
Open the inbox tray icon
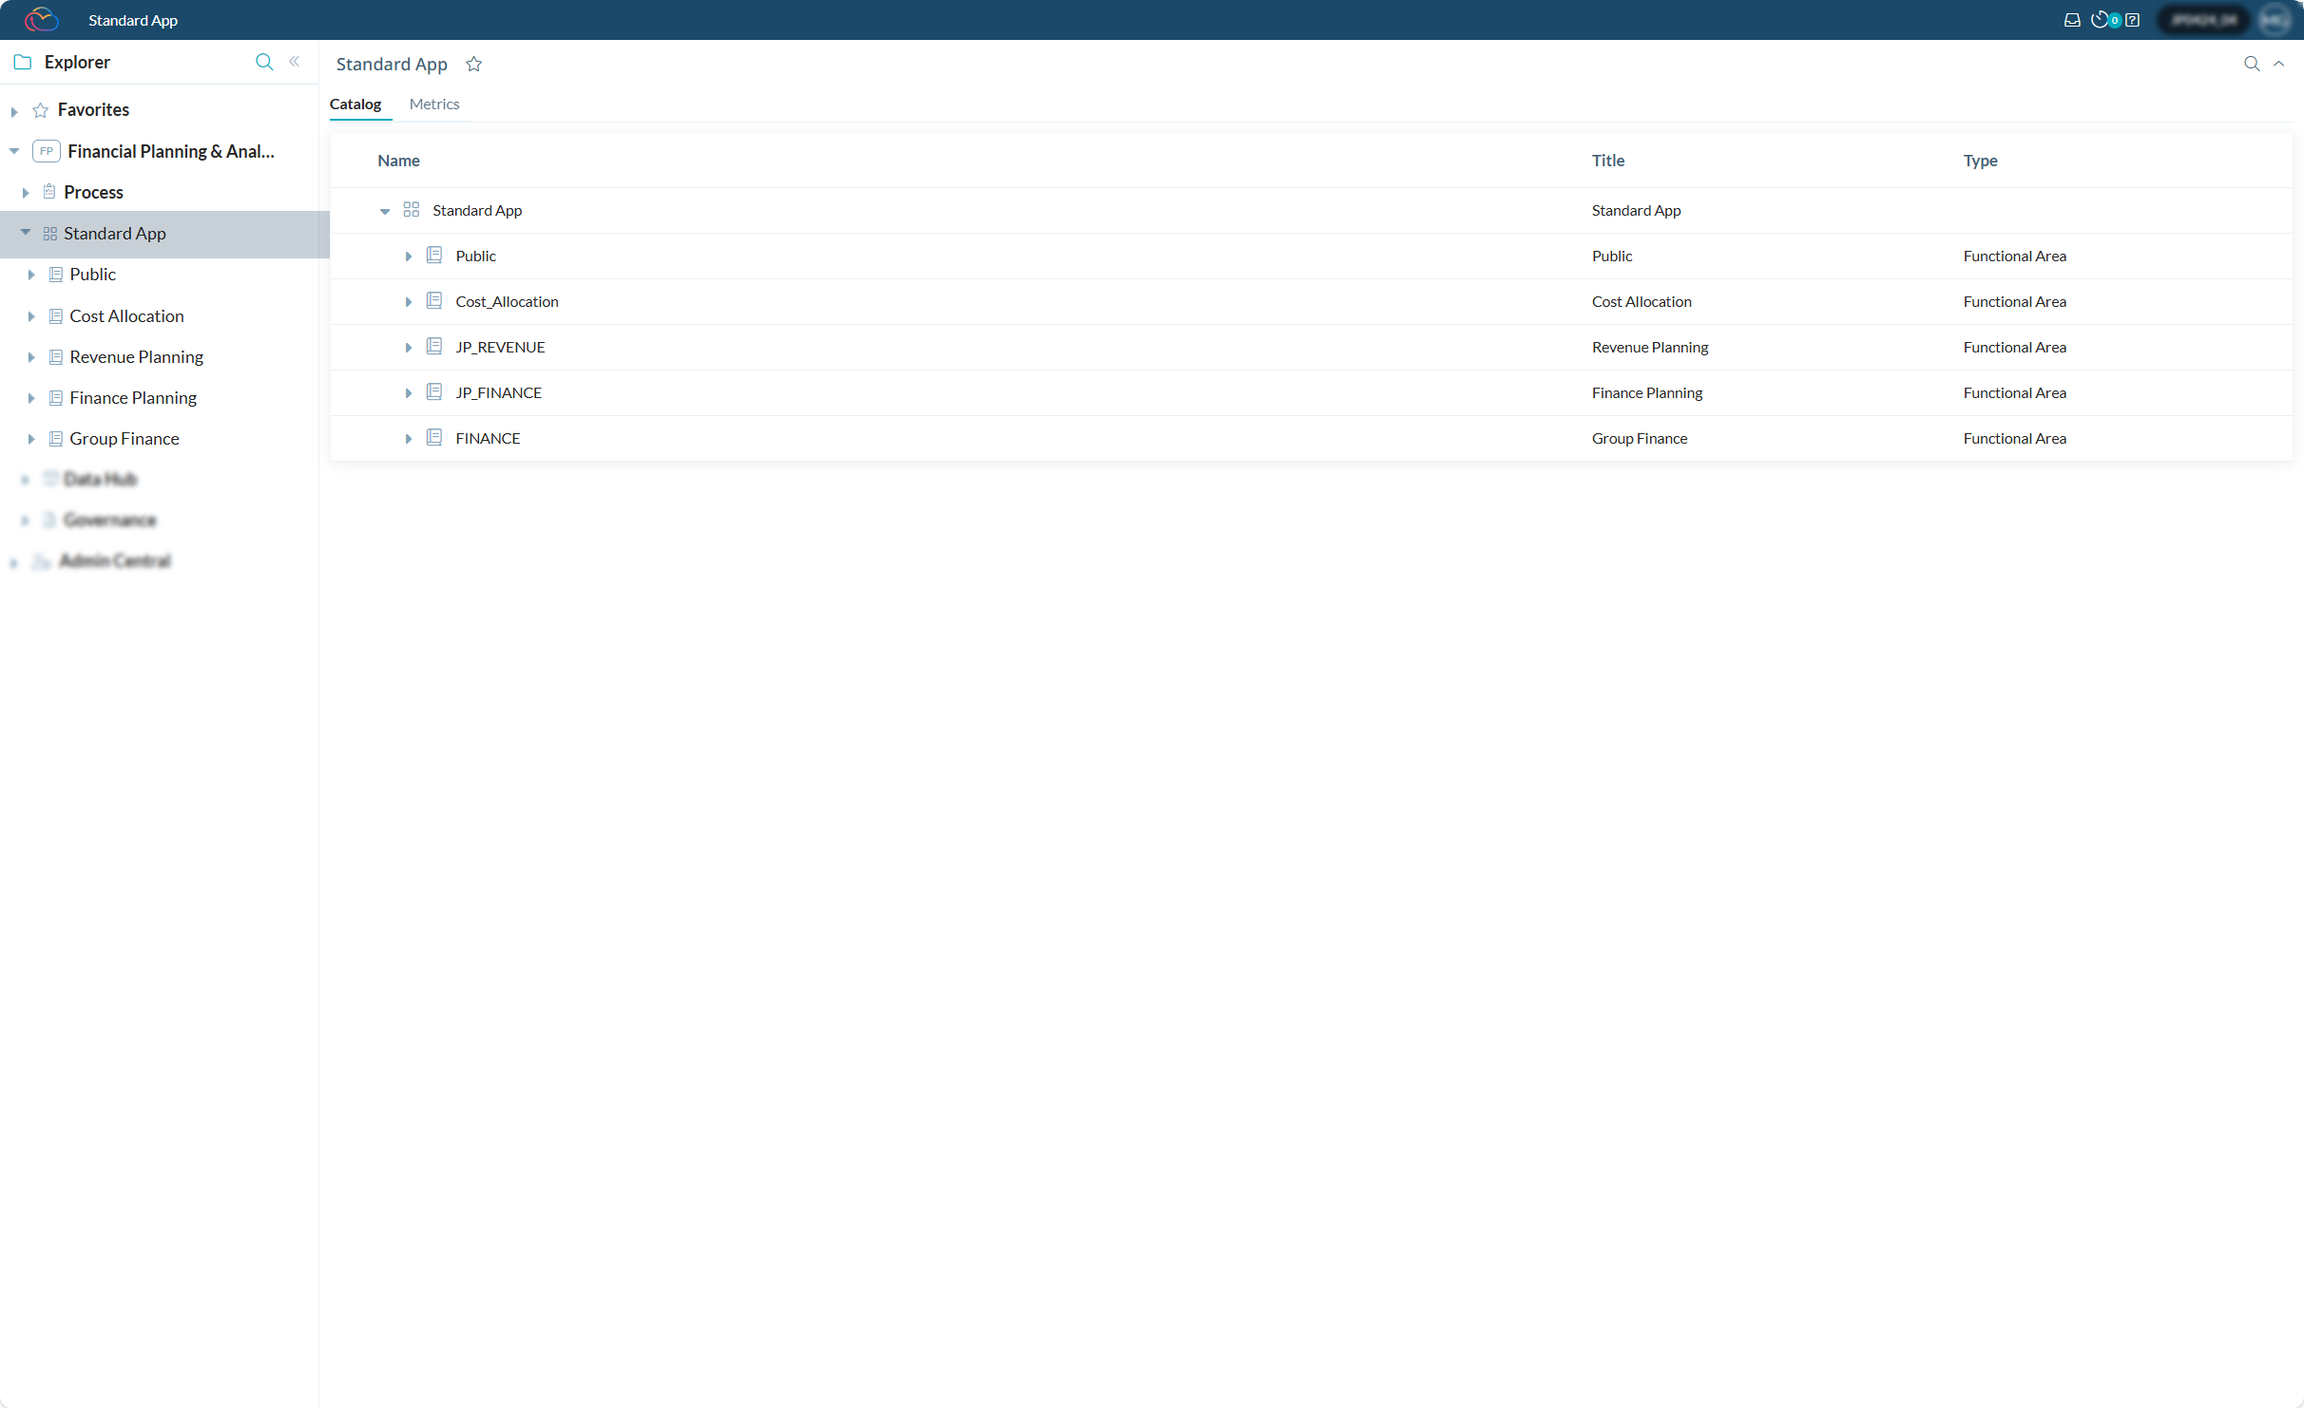point(2072,20)
